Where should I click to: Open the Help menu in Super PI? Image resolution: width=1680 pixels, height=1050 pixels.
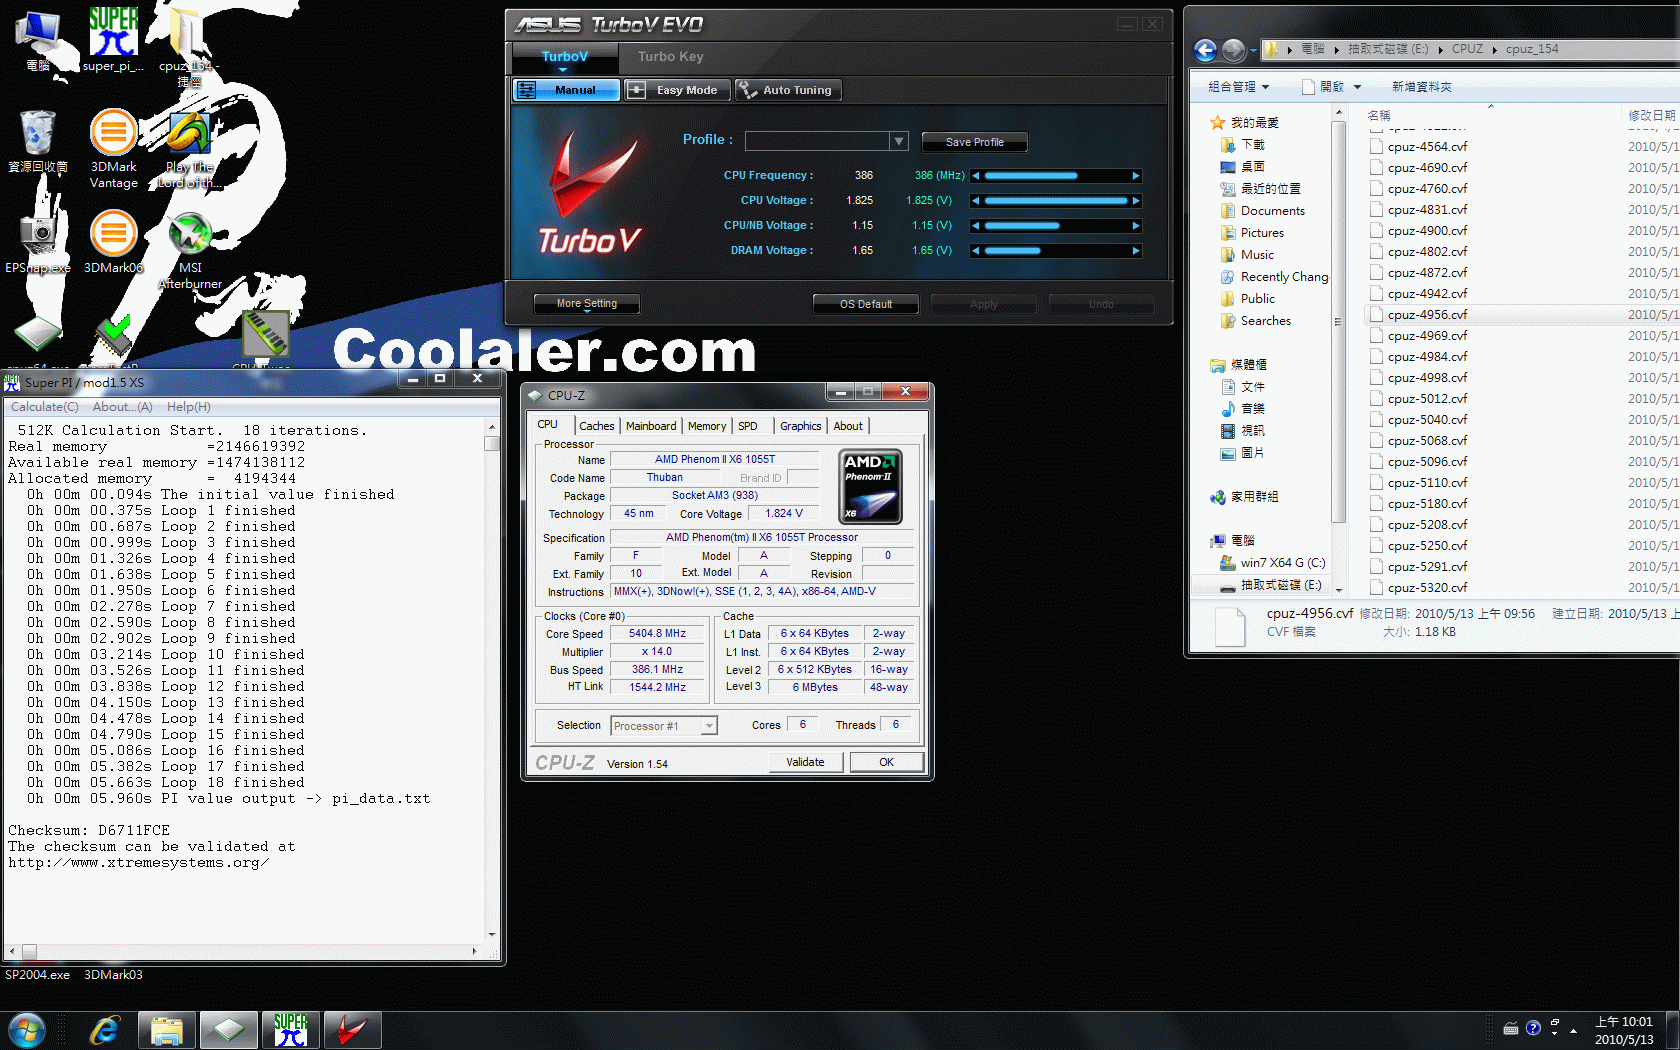point(188,407)
